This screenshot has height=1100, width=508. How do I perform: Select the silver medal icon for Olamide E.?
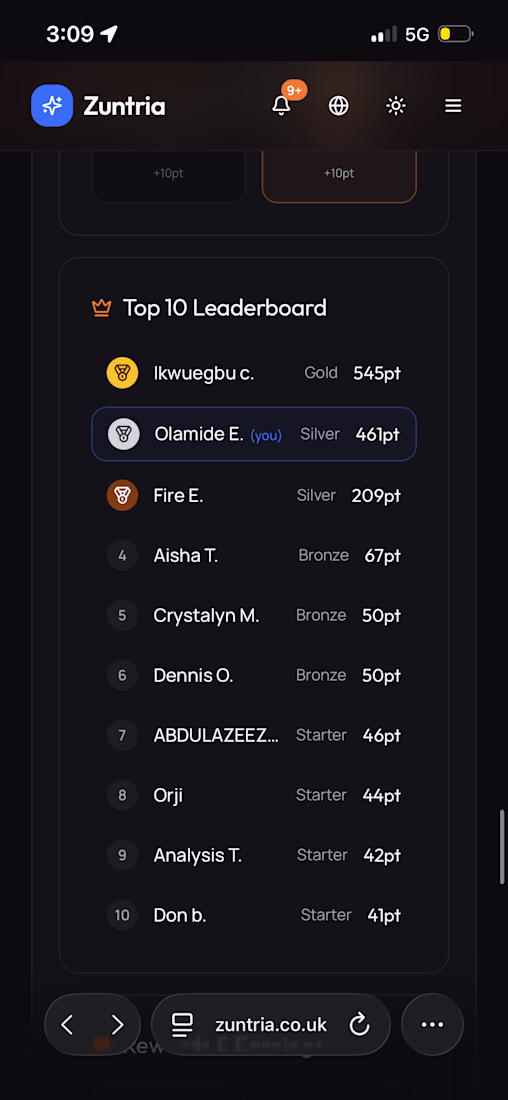click(x=123, y=434)
